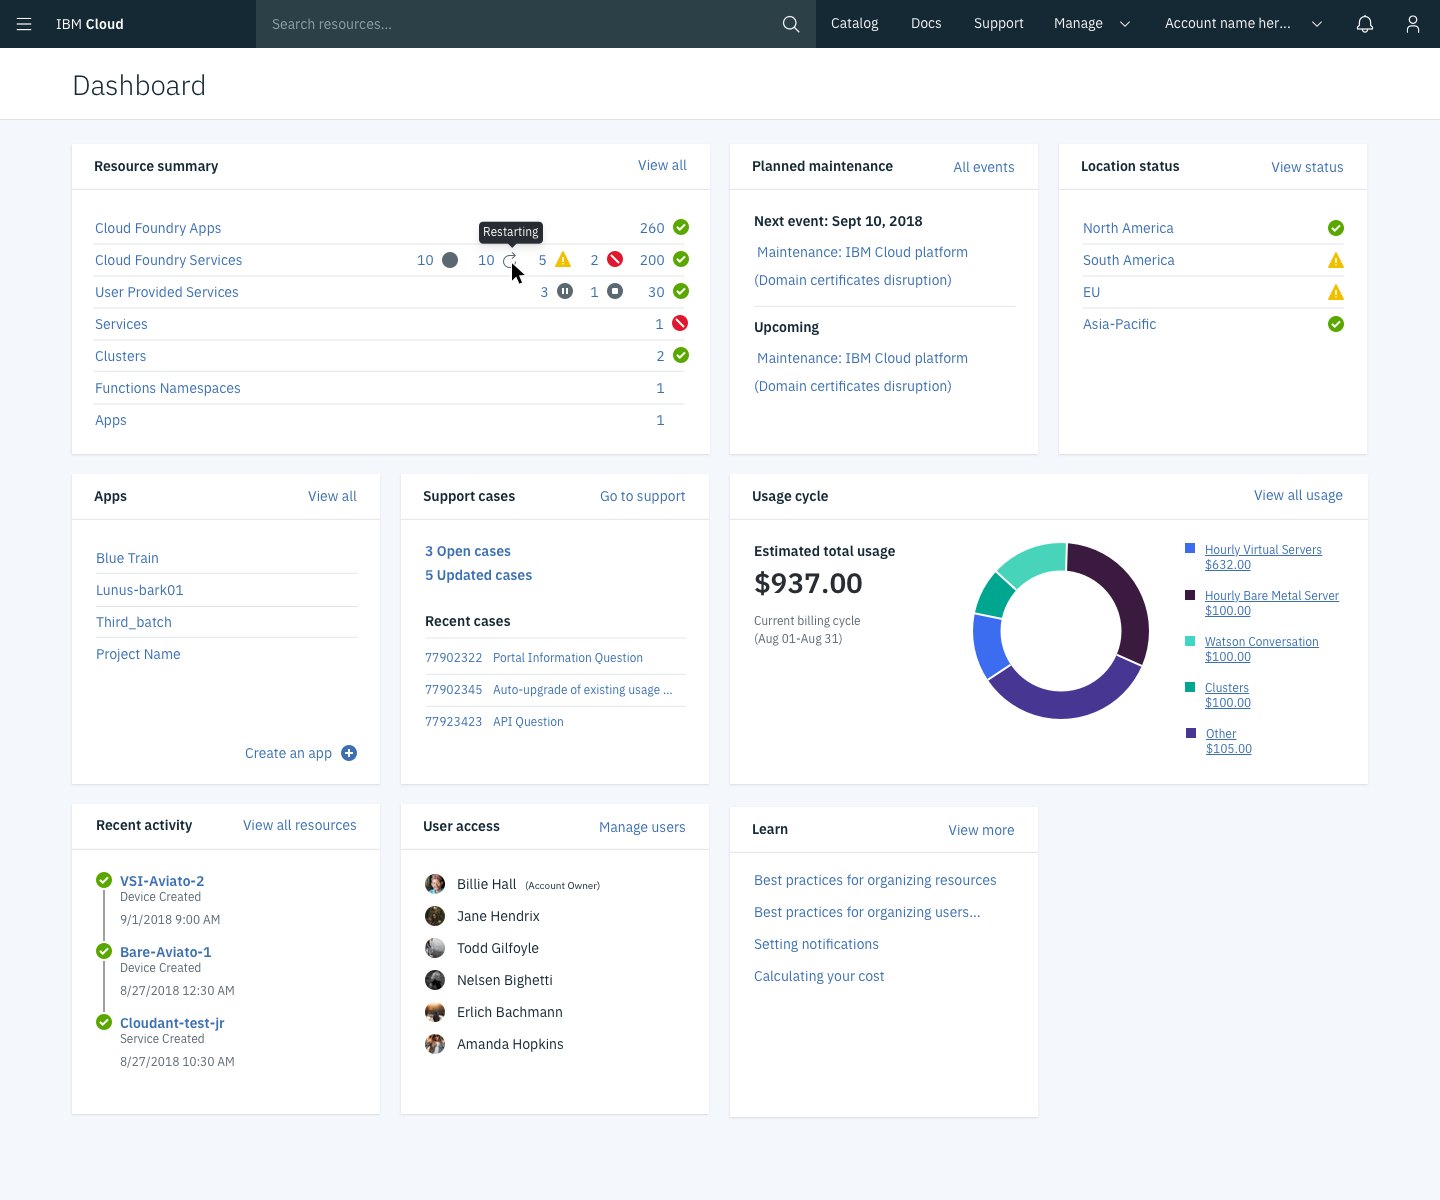Screen dimensions: 1440x1200
Task: Click the gray circle icon in Cloud Foundry Services
Action: [x=450, y=260]
